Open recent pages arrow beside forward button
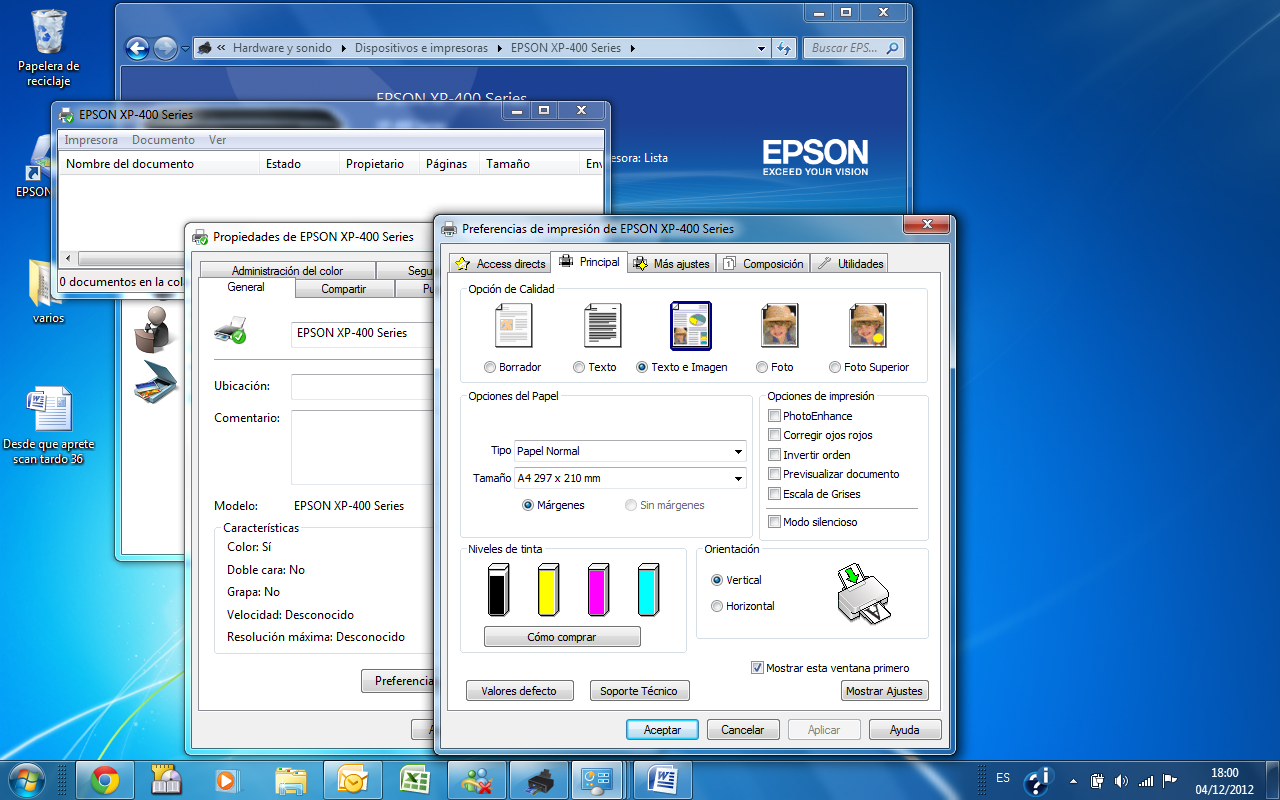1280x800 pixels. tap(185, 48)
